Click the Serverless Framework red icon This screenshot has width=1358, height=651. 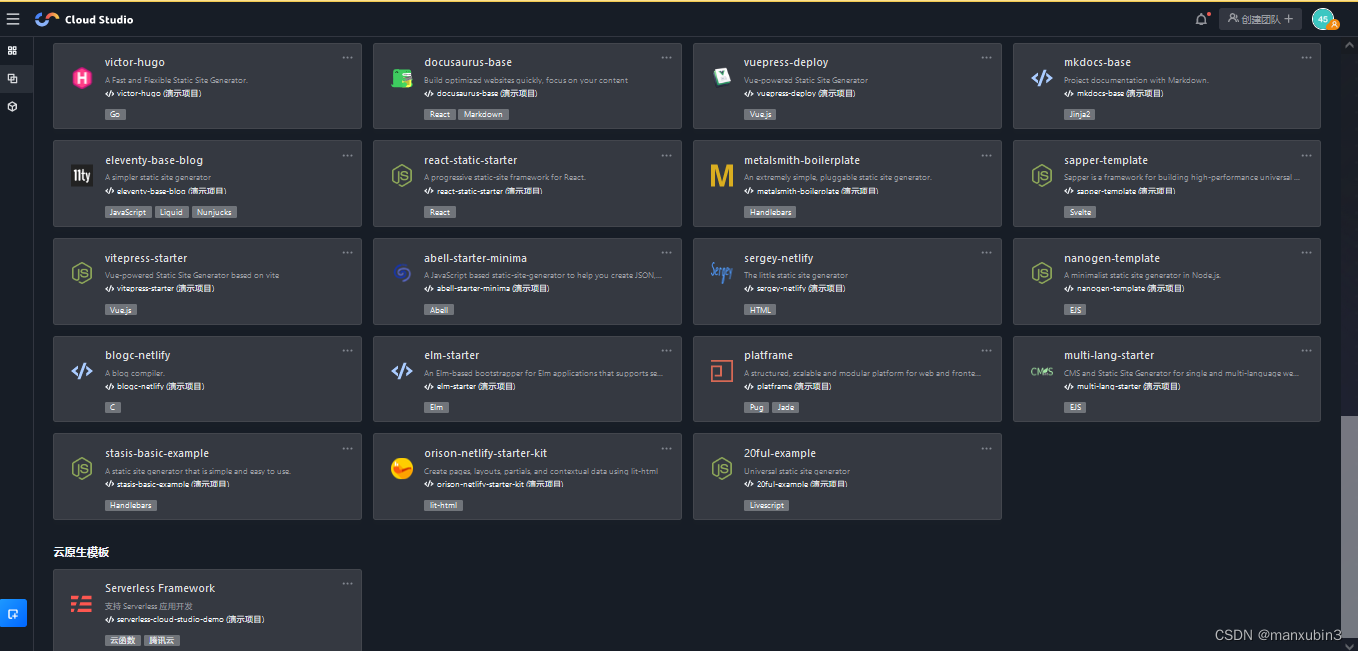82,604
